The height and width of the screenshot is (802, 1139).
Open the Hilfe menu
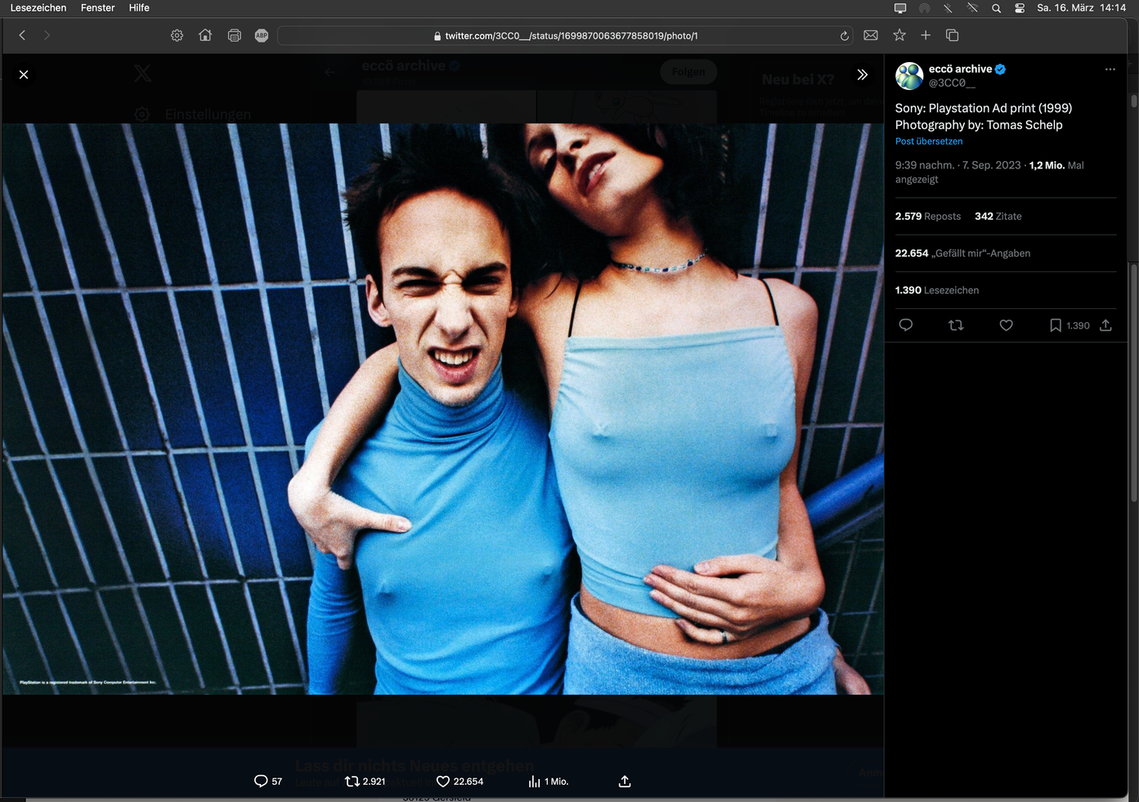pos(139,8)
